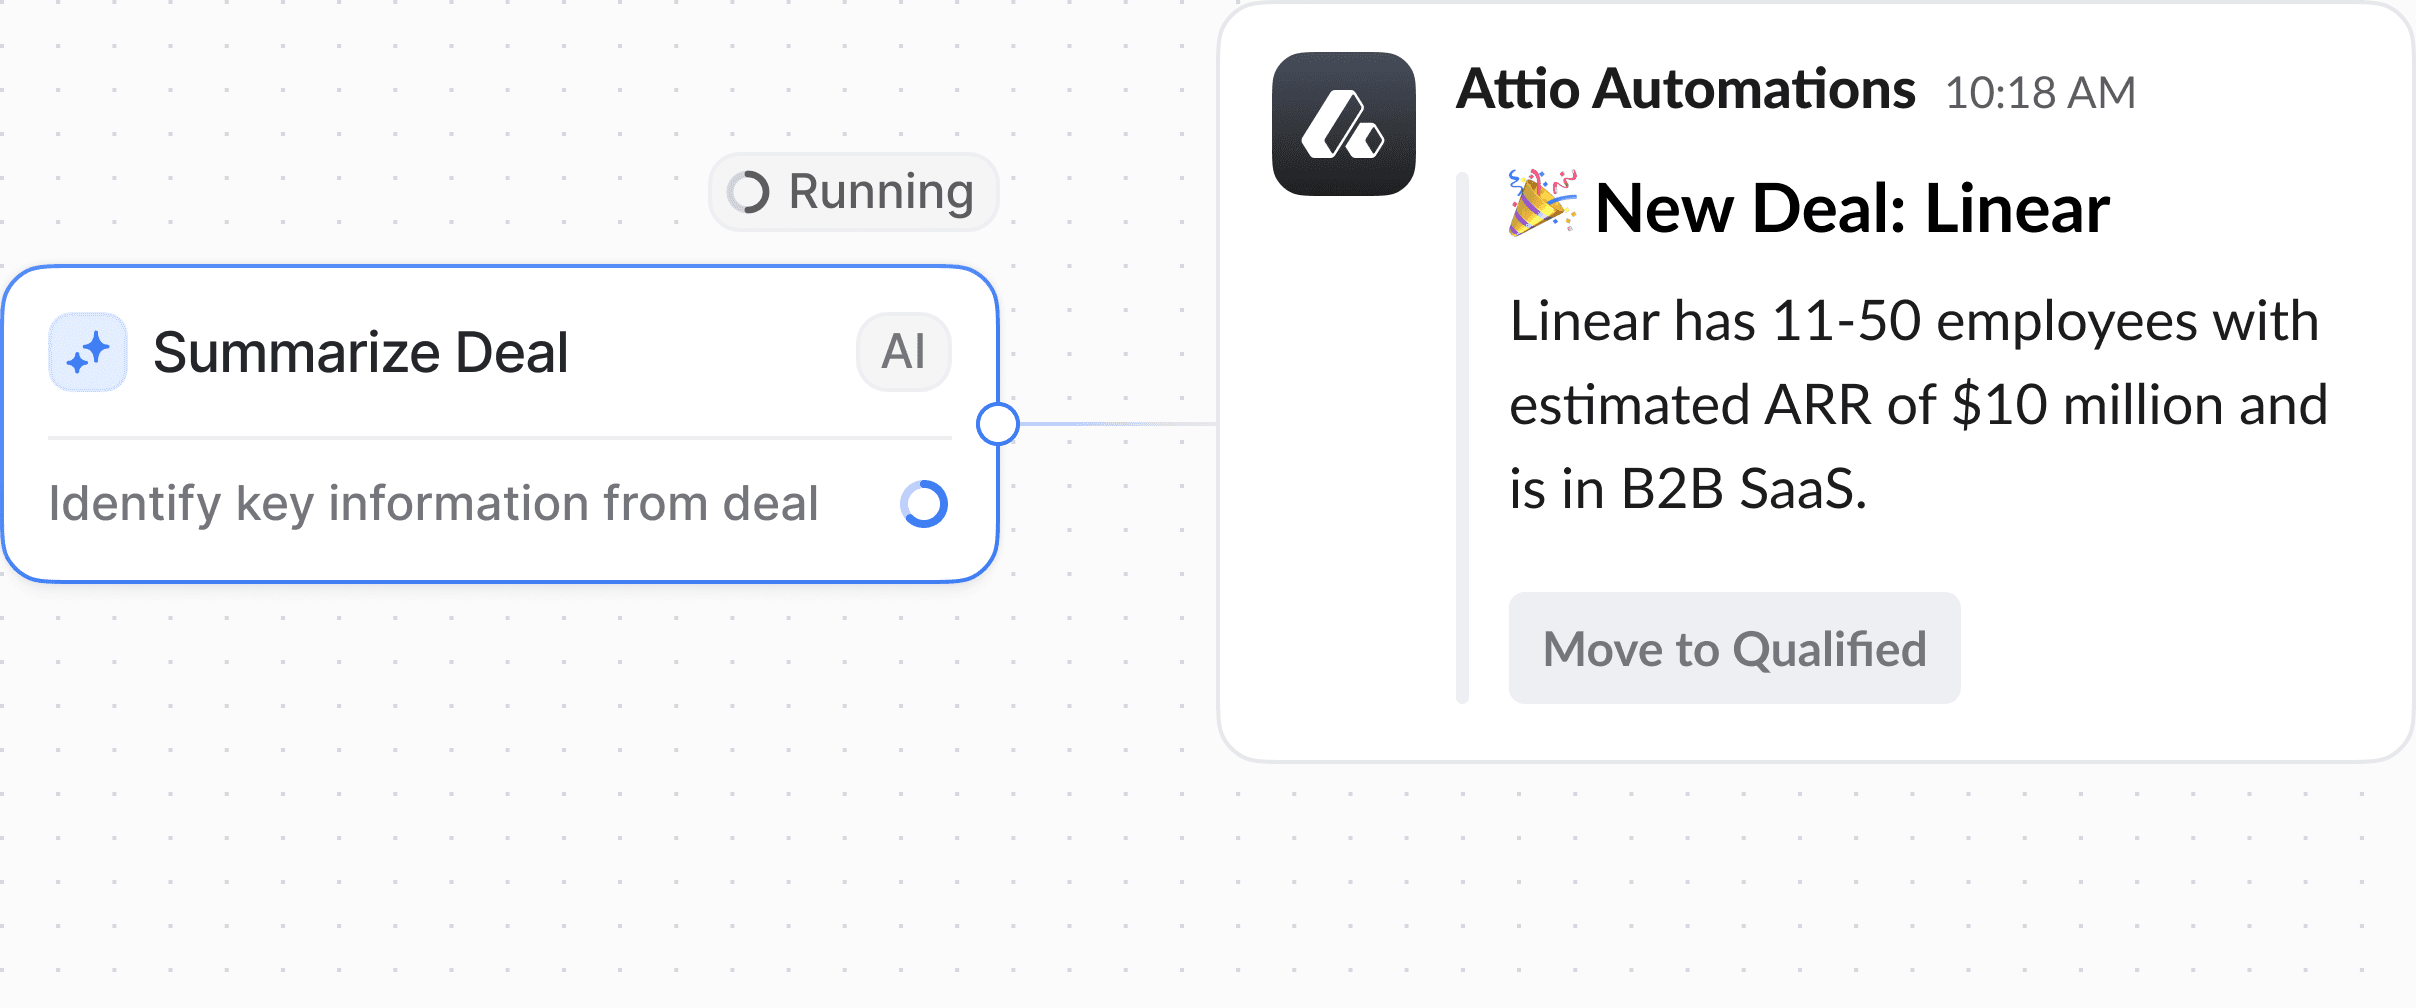Click the party popper emoji
This screenshot has height=1008, width=2416.
click(x=1543, y=203)
